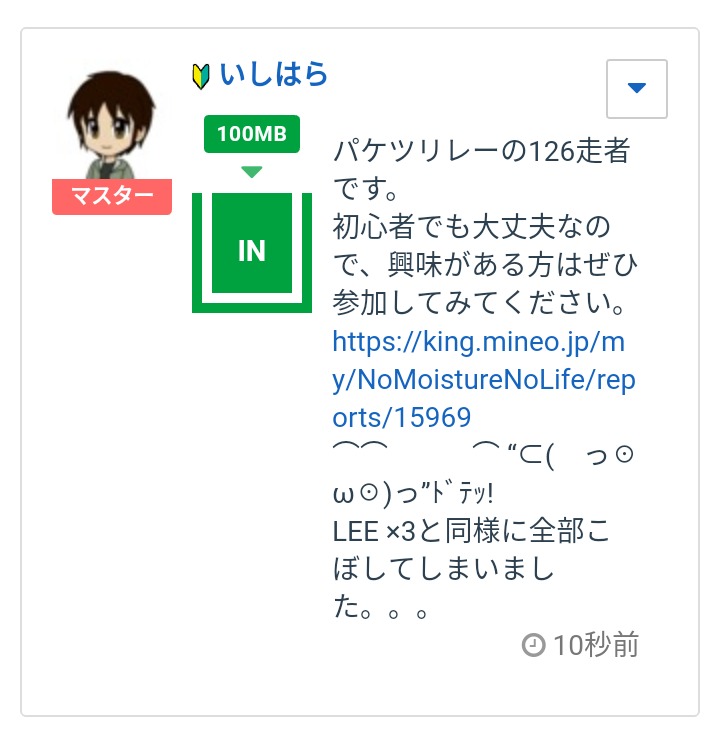Select the green 100MB label
720x736 pixels.
(252, 134)
